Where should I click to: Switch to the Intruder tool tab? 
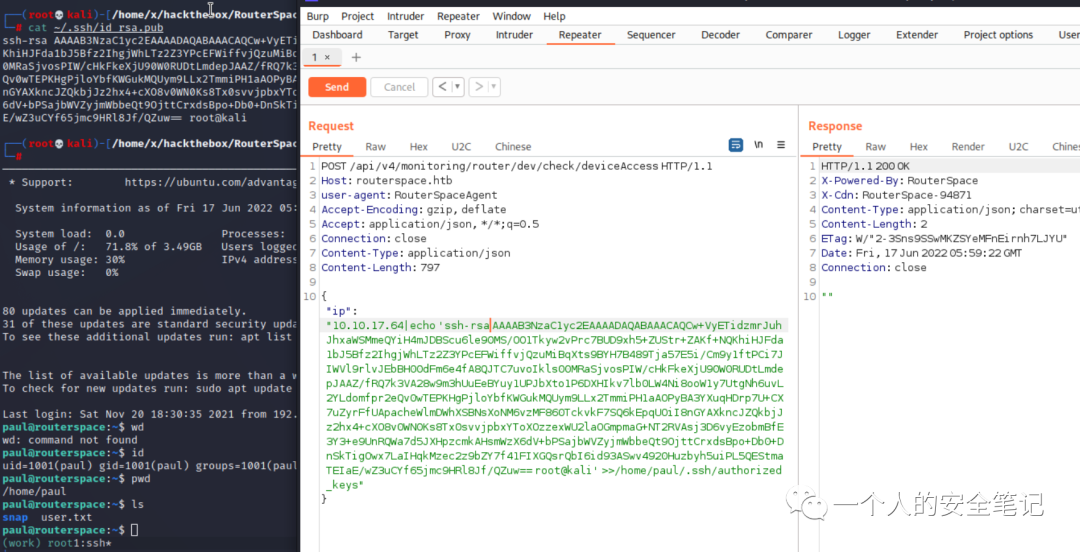click(x=515, y=34)
